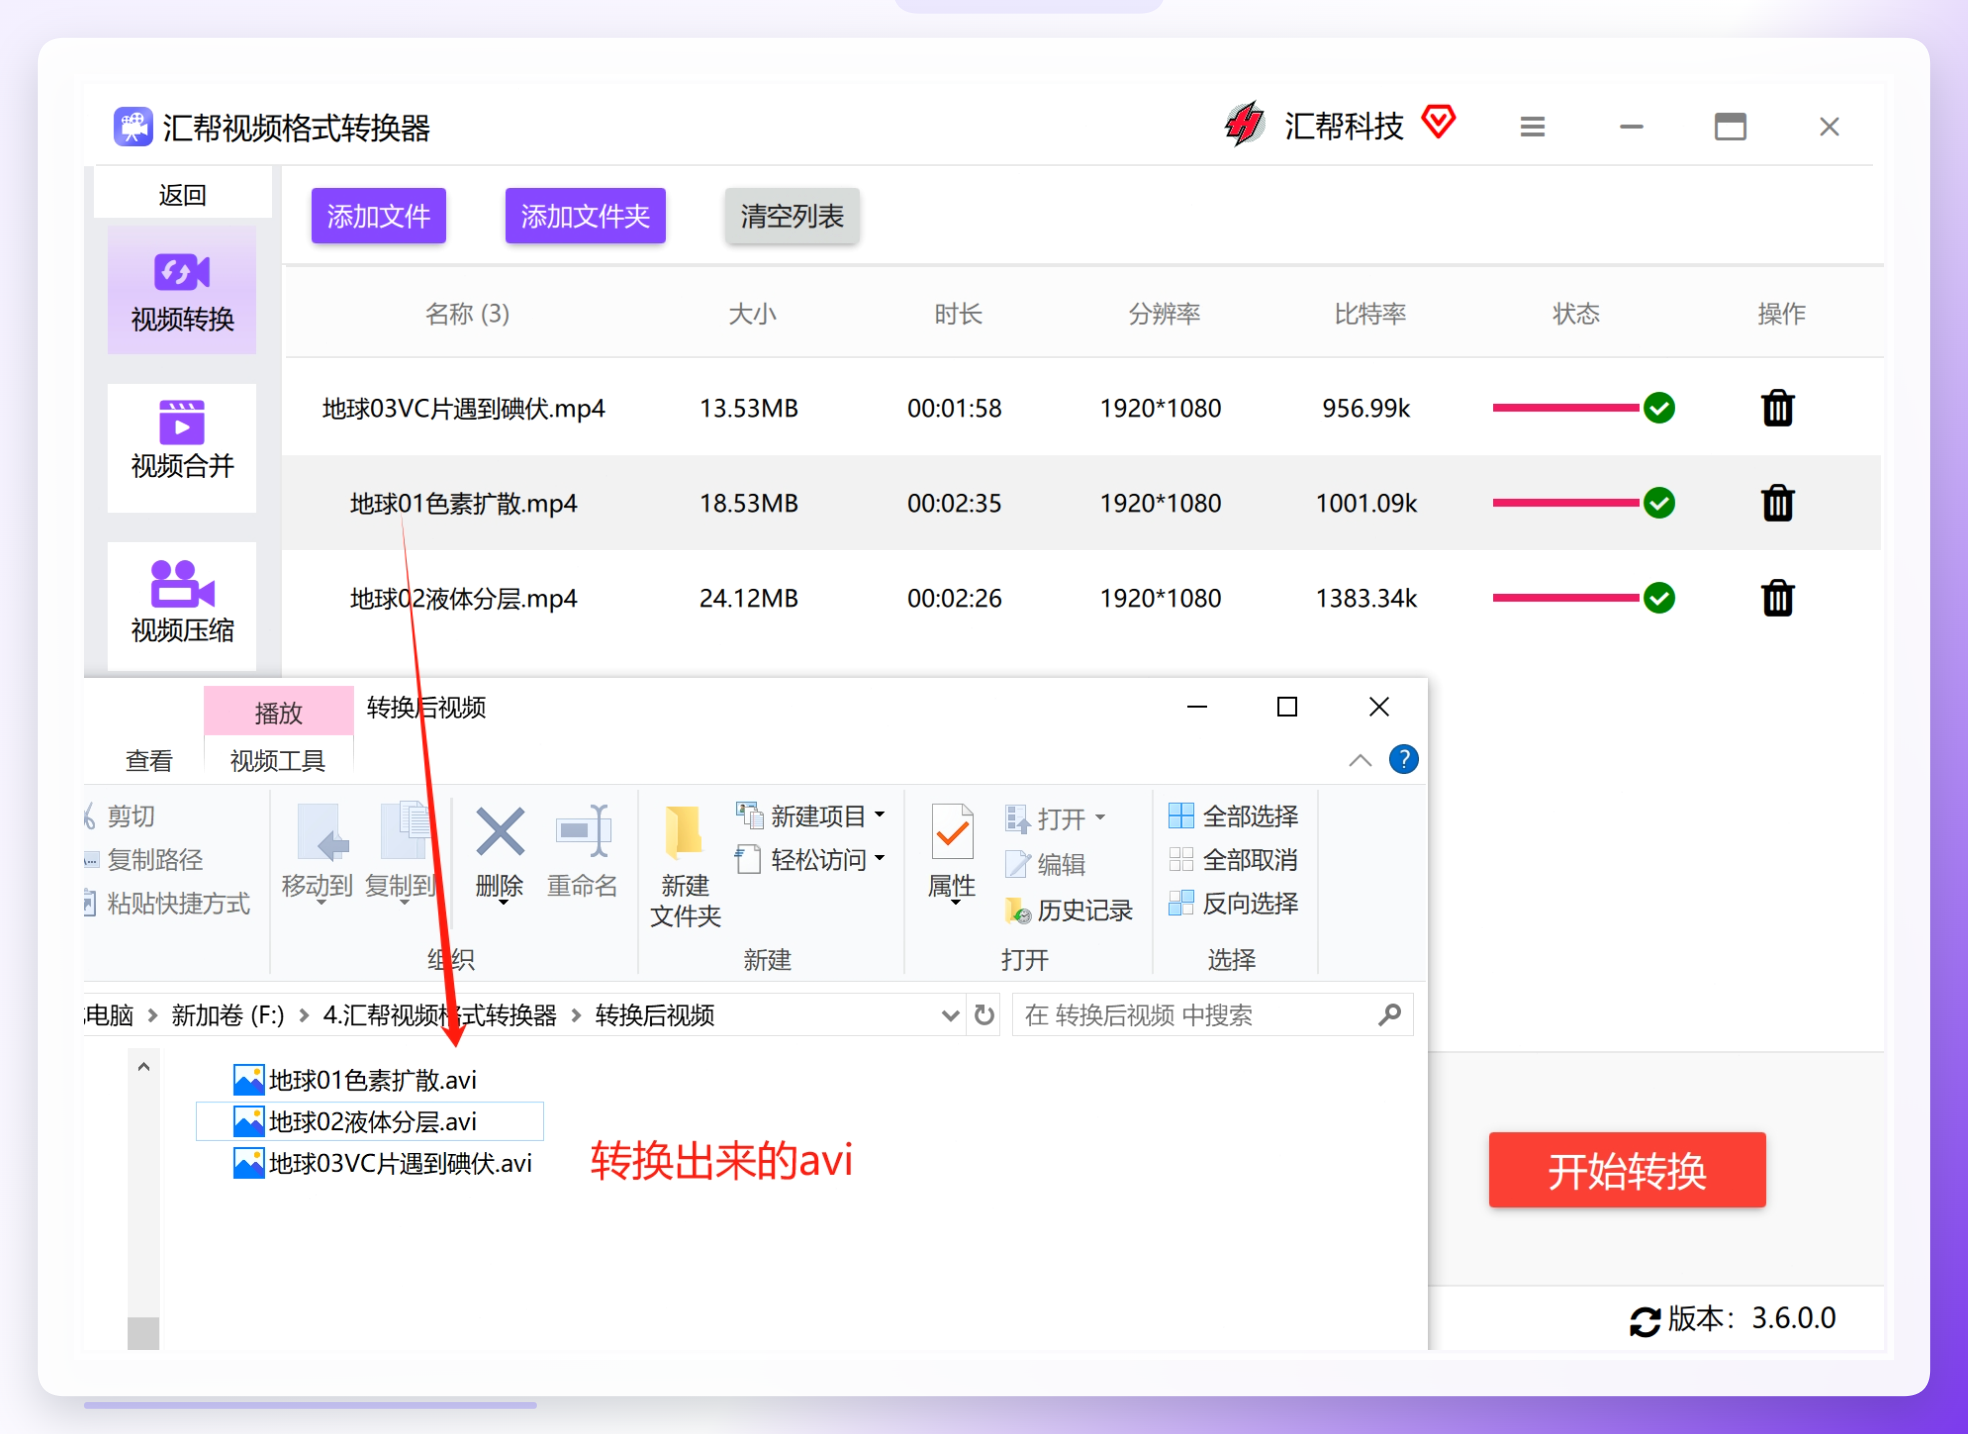The image size is (1968, 1434).
Task: Expand breadcrumb arrow after 新加卷 (F:)
Action: tap(304, 1016)
